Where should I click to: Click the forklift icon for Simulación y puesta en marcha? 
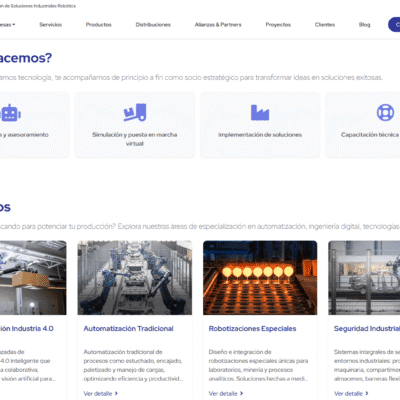click(135, 112)
